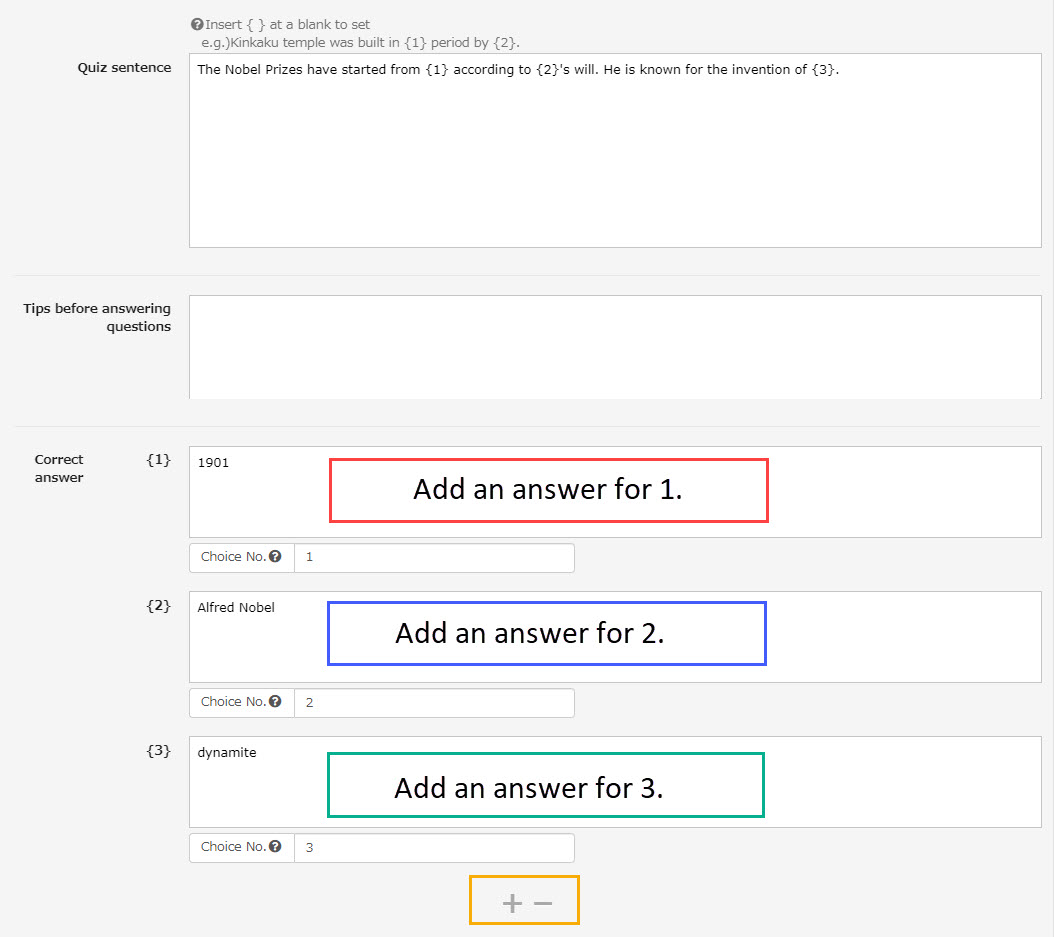Edit the Choice No. input showing 1
Image resolution: width=1054 pixels, height=937 pixels.
click(434, 558)
